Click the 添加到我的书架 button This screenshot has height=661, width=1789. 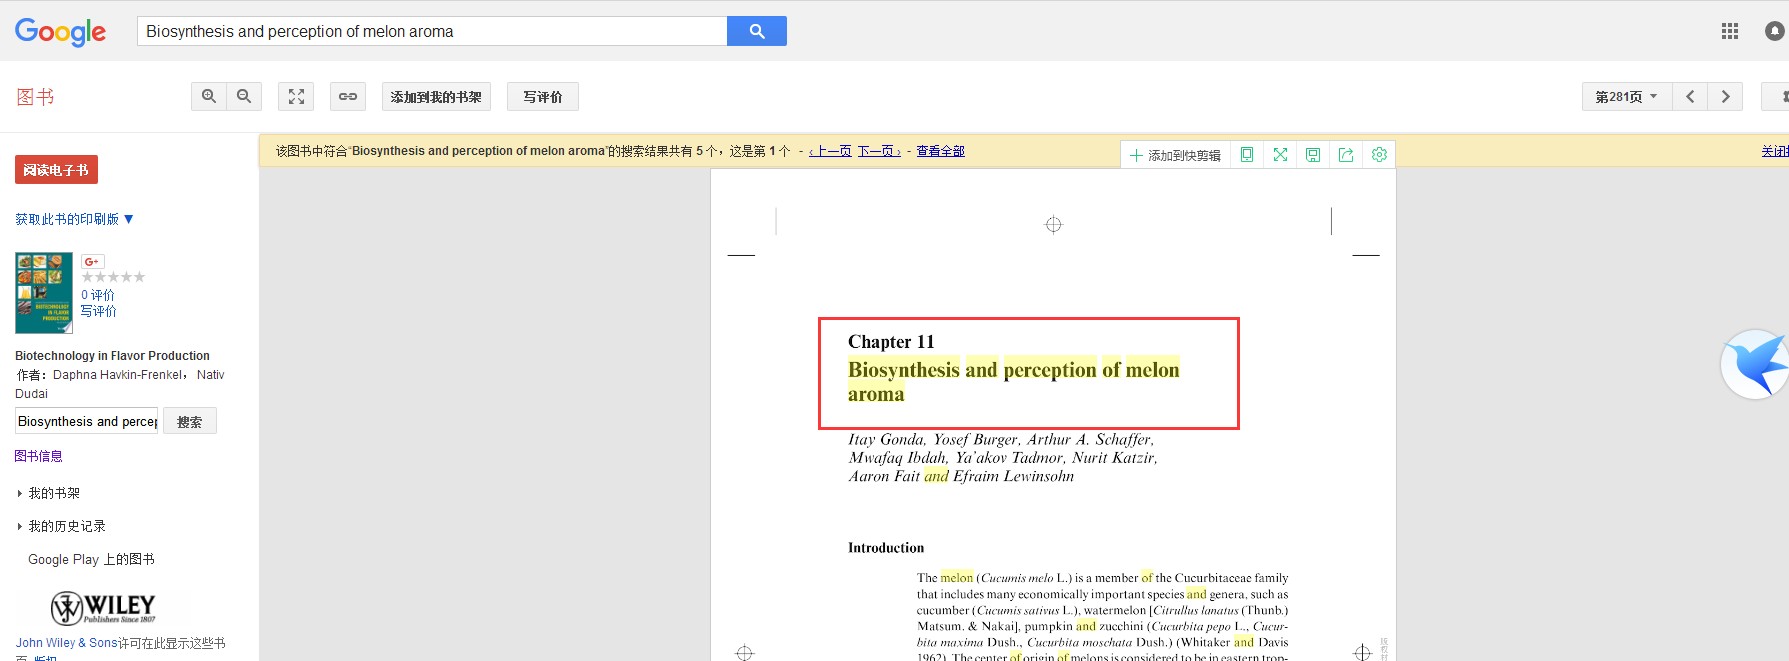click(436, 97)
